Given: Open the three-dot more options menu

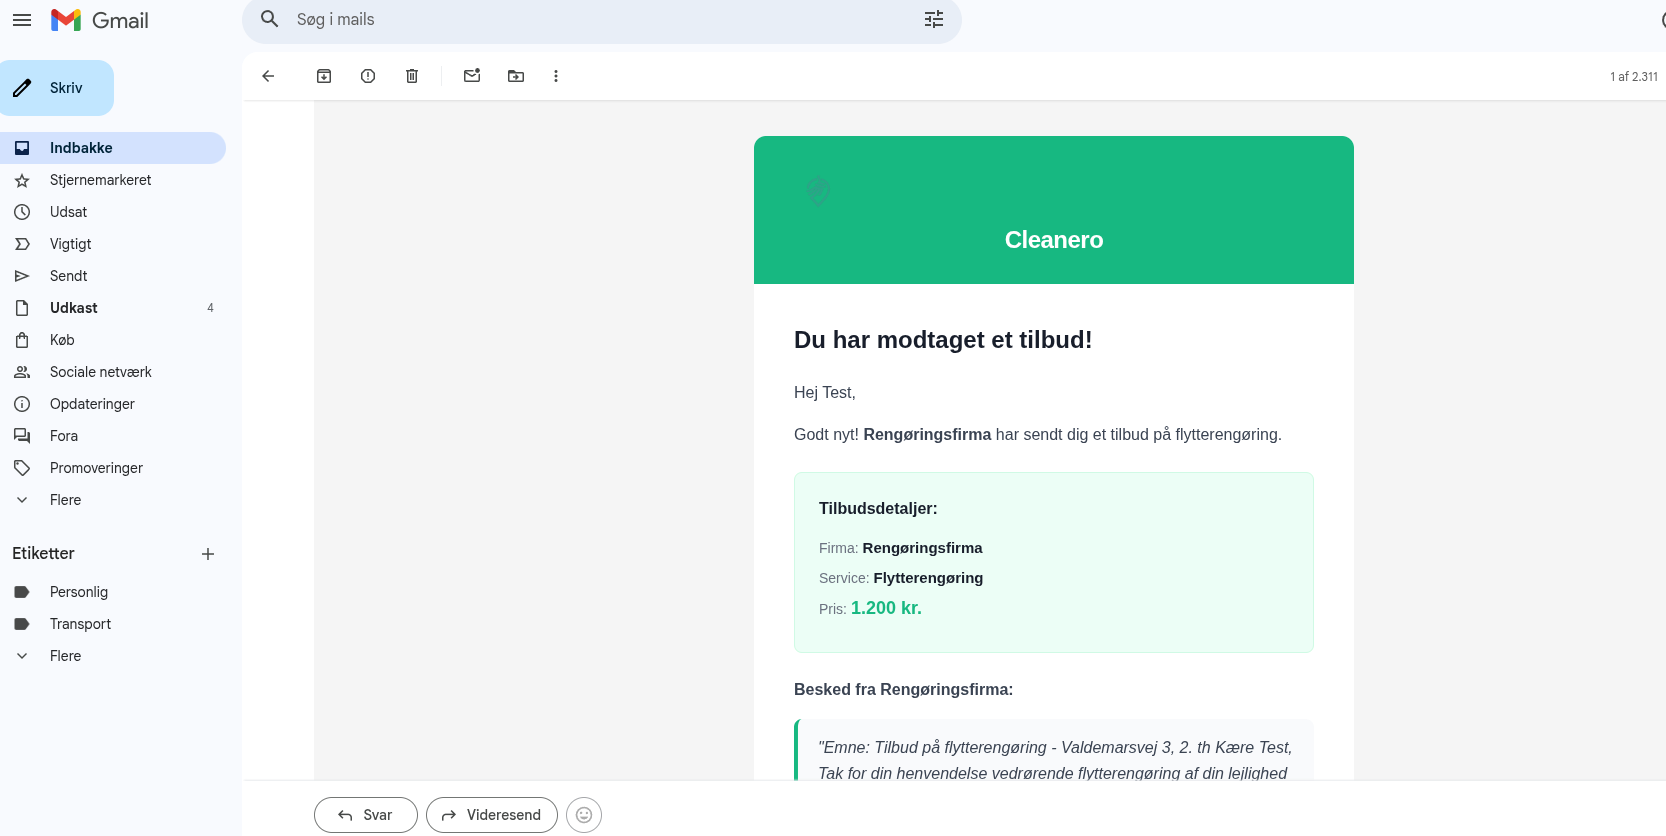Looking at the screenshot, I should click(x=556, y=76).
